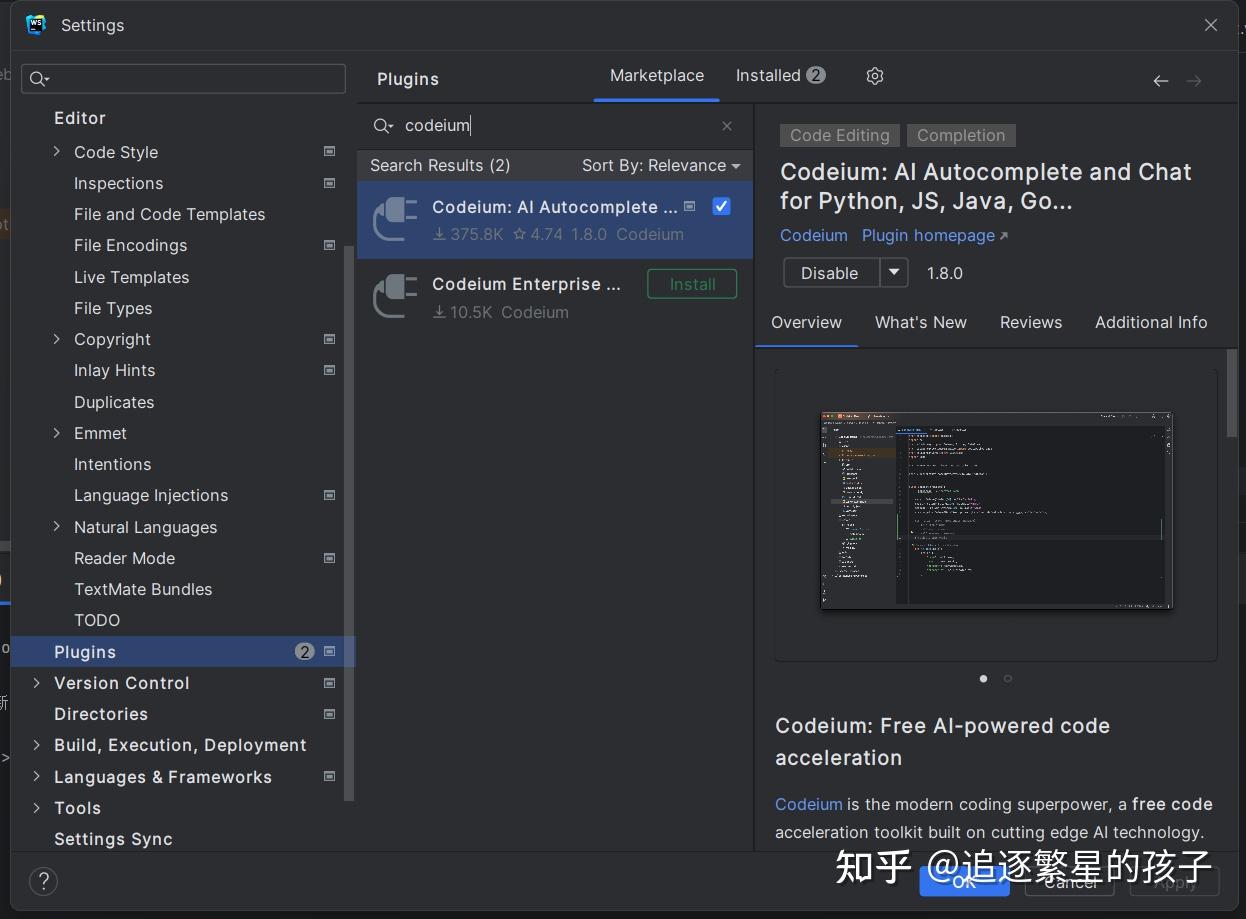Open Codeium link in description text

[x=809, y=805]
